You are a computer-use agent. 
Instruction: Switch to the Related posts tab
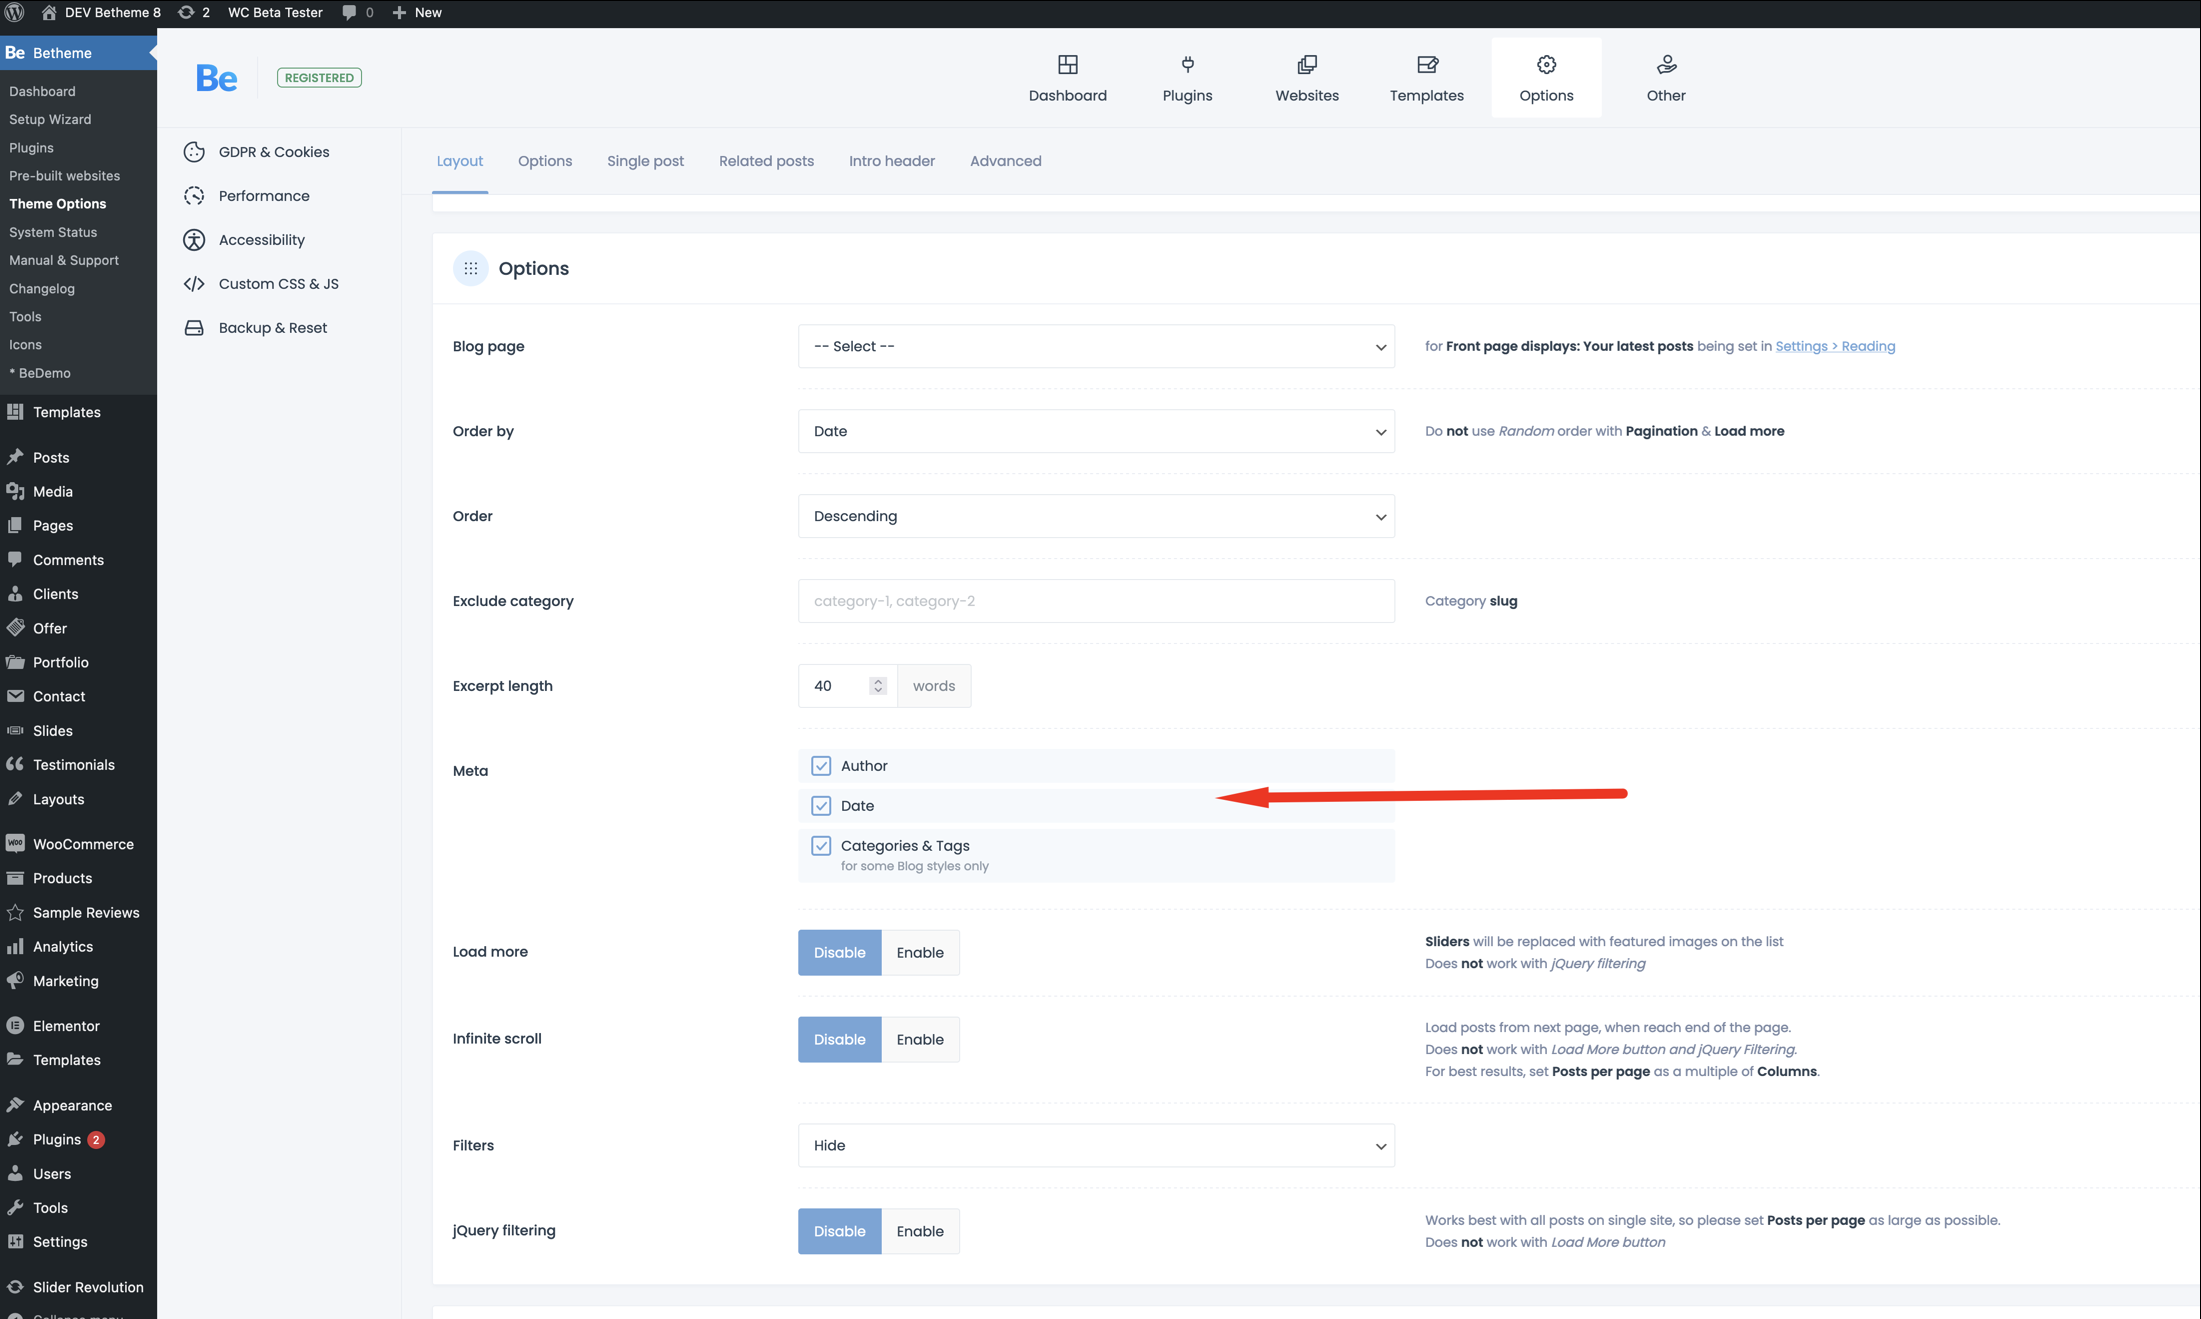[766, 161]
